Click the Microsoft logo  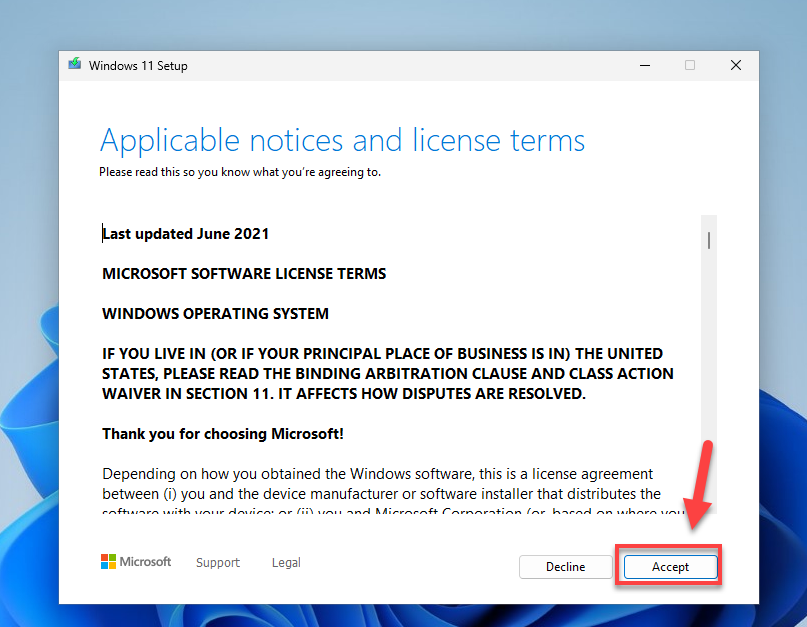point(136,562)
